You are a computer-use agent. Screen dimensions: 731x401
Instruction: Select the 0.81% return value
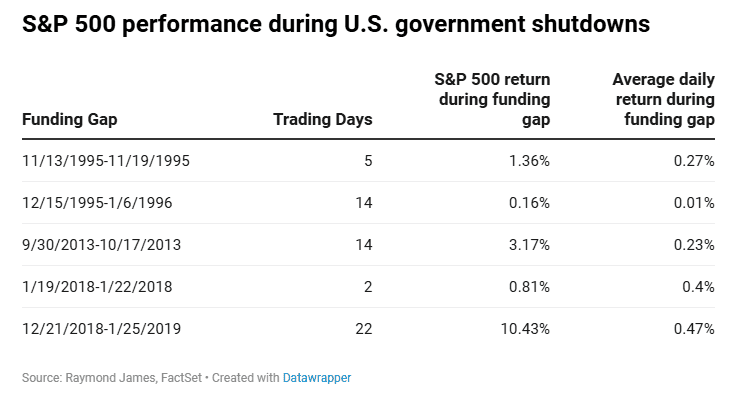tap(529, 286)
